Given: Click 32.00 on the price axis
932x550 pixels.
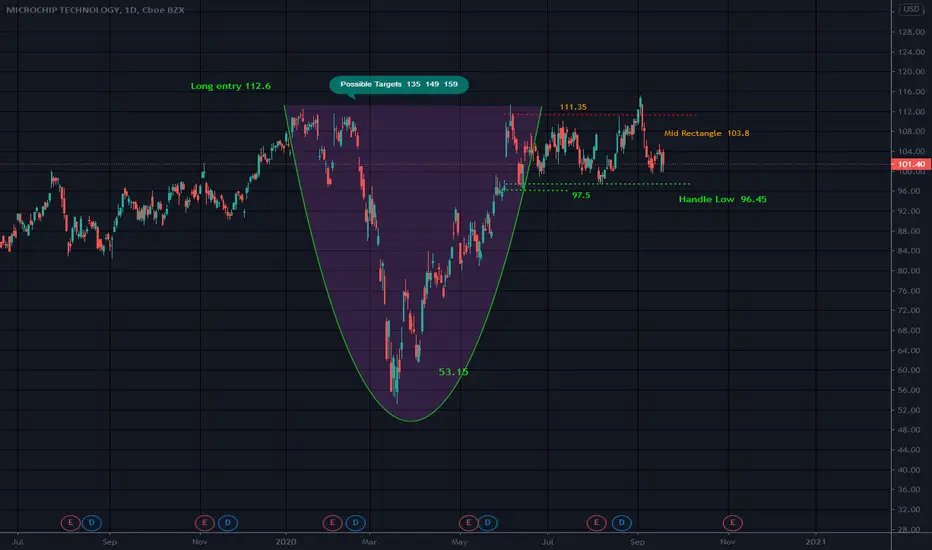Looking at the screenshot, I should point(911,510).
